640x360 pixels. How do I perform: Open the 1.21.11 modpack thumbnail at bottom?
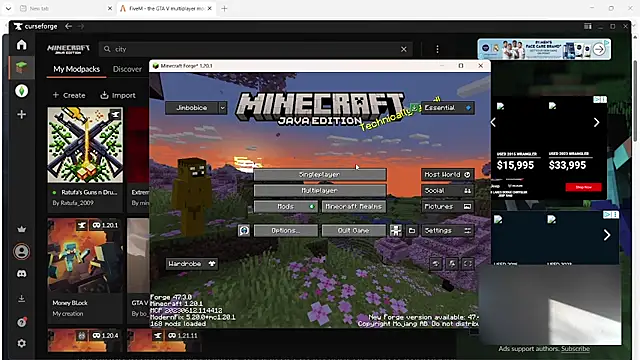click(163, 340)
